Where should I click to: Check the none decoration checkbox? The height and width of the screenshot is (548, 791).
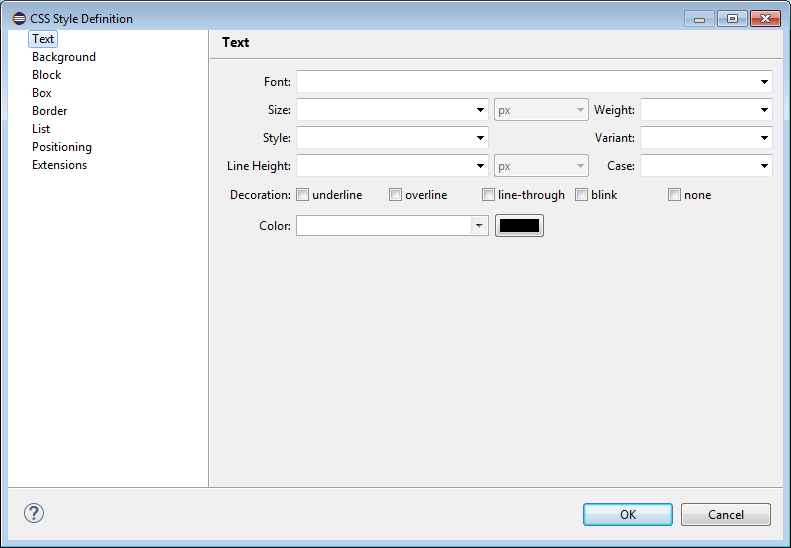[x=674, y=195]
